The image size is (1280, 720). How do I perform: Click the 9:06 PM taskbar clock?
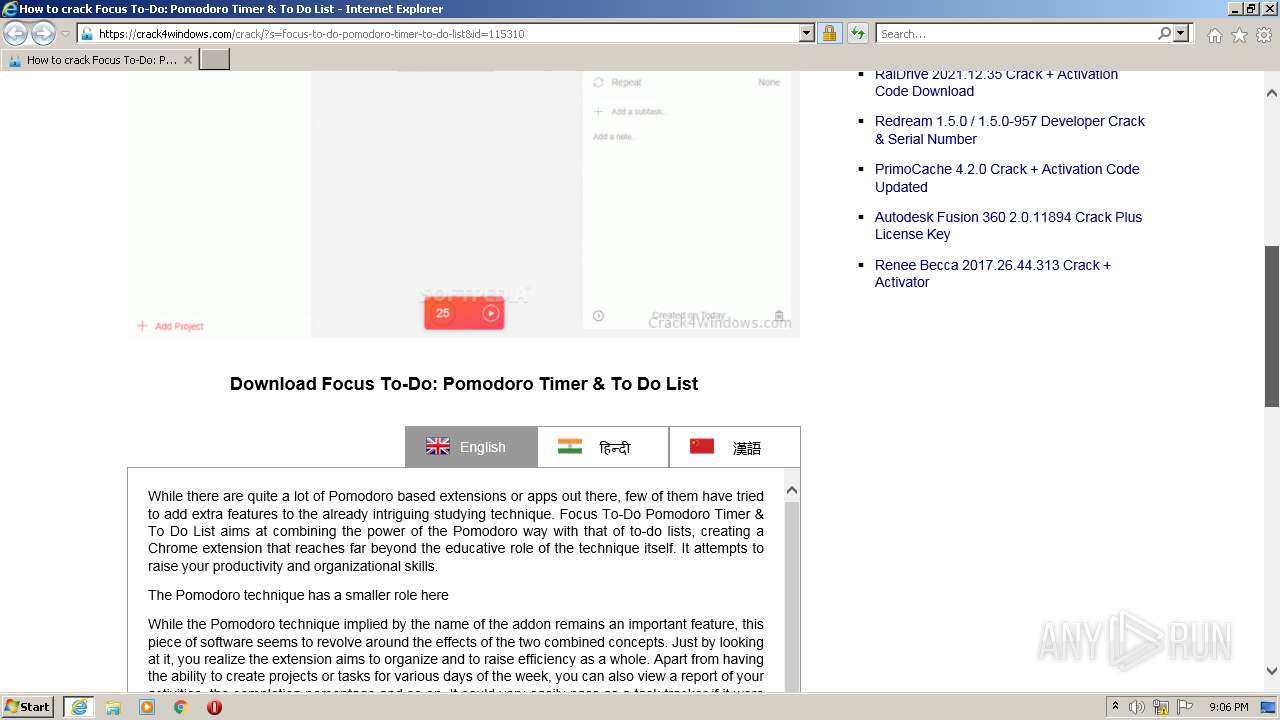pos(1229,707)
